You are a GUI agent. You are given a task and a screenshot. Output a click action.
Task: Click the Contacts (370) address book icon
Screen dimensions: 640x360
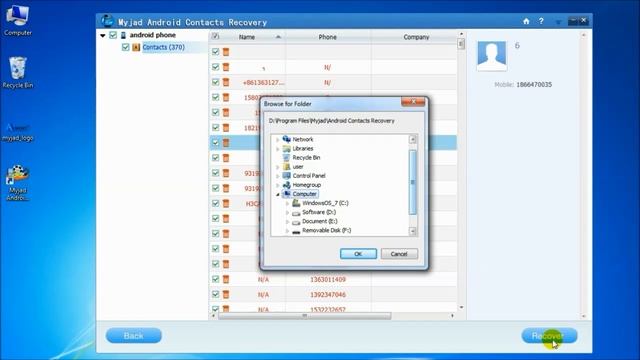click(x=136, y=47)
